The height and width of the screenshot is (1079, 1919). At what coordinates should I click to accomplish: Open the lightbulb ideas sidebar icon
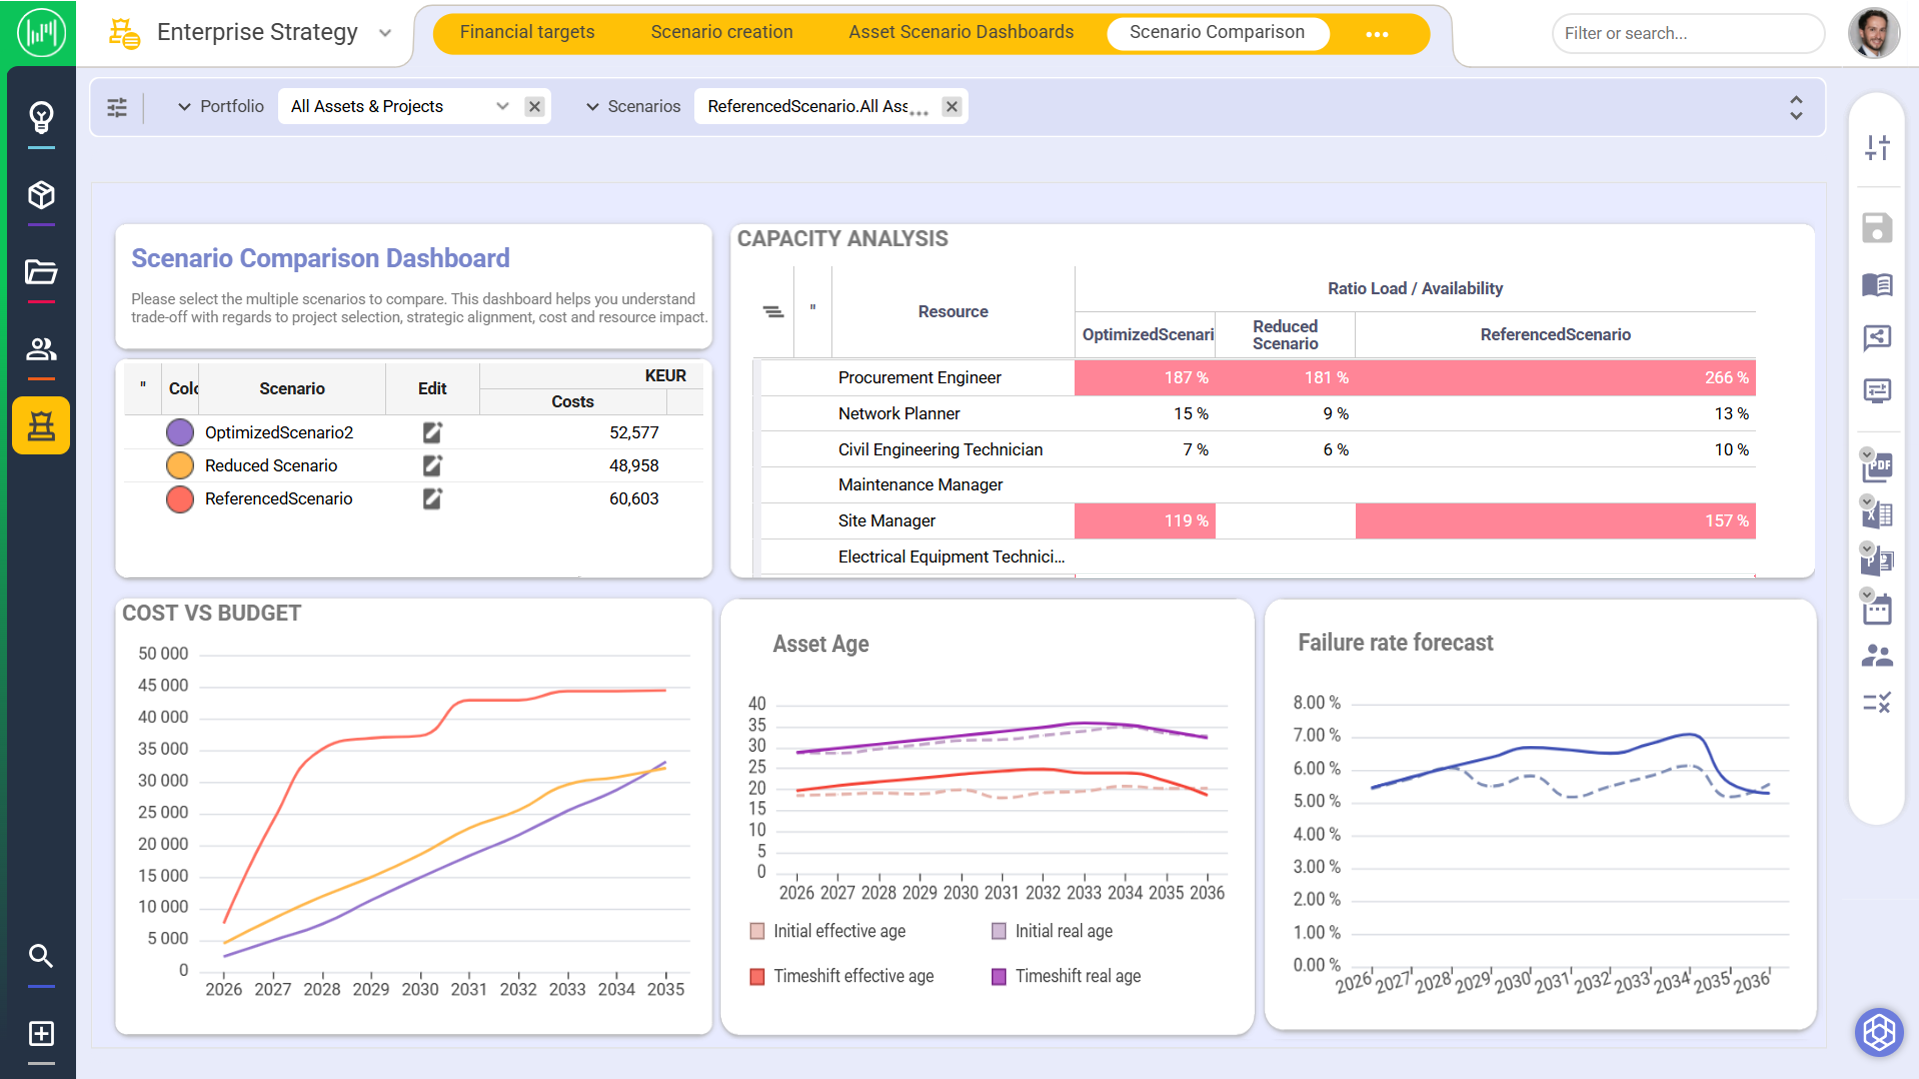click(x=41, y=118)
